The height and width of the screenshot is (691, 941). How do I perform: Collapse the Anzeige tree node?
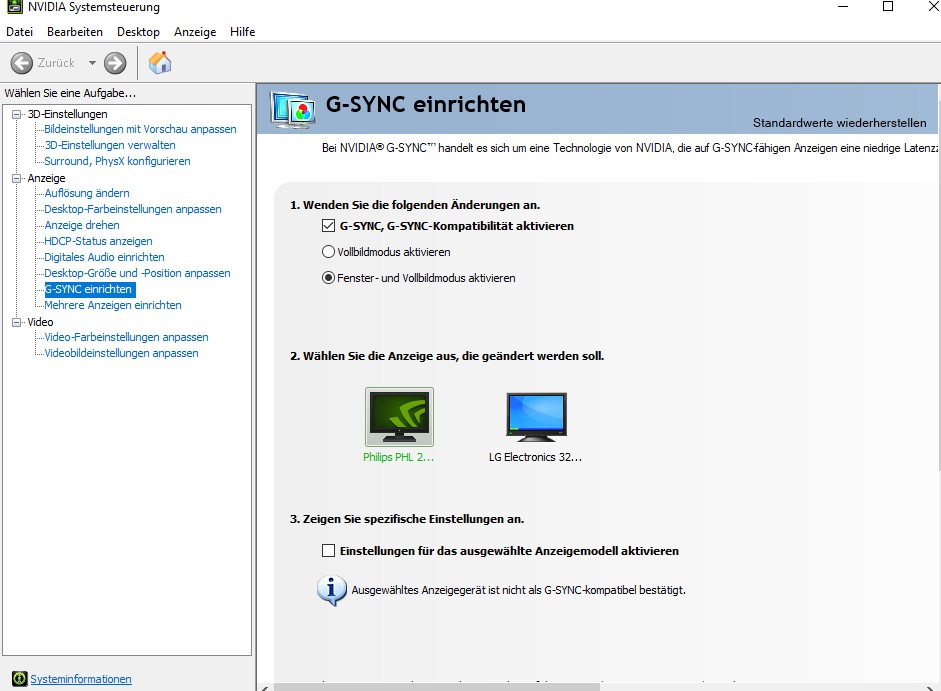point(17,178)
